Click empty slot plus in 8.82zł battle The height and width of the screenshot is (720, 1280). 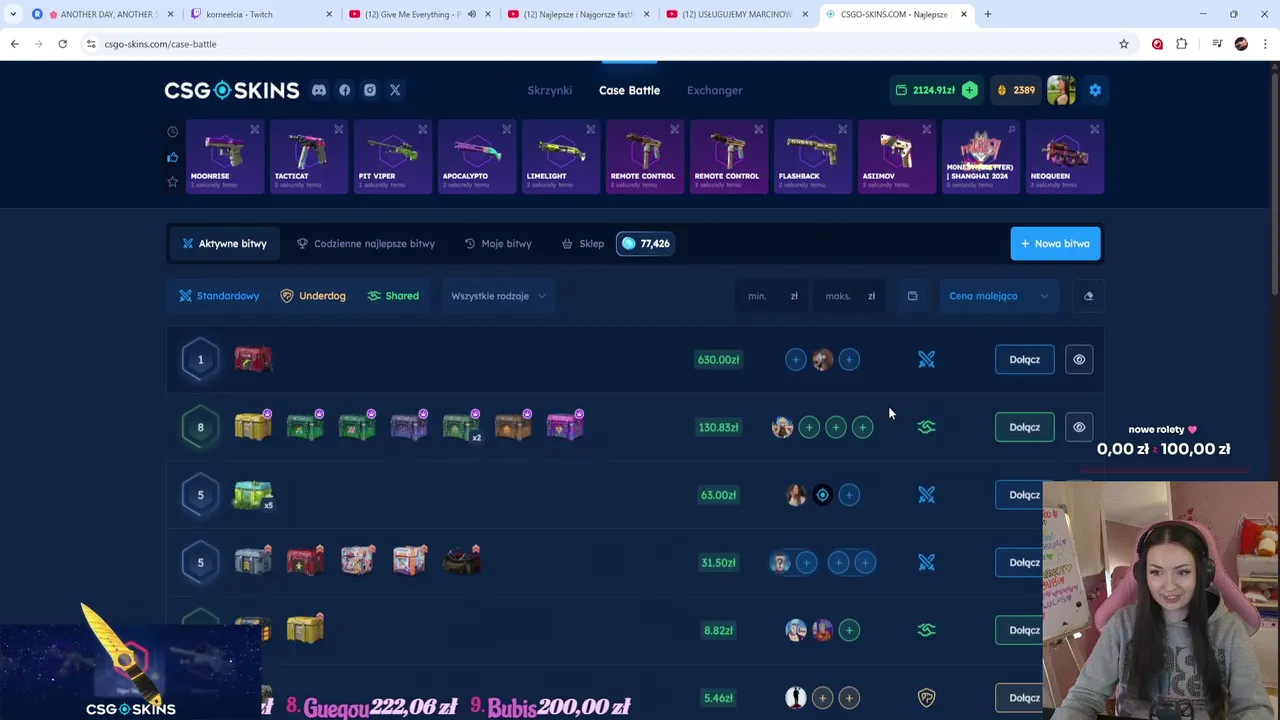coord(849,630)
